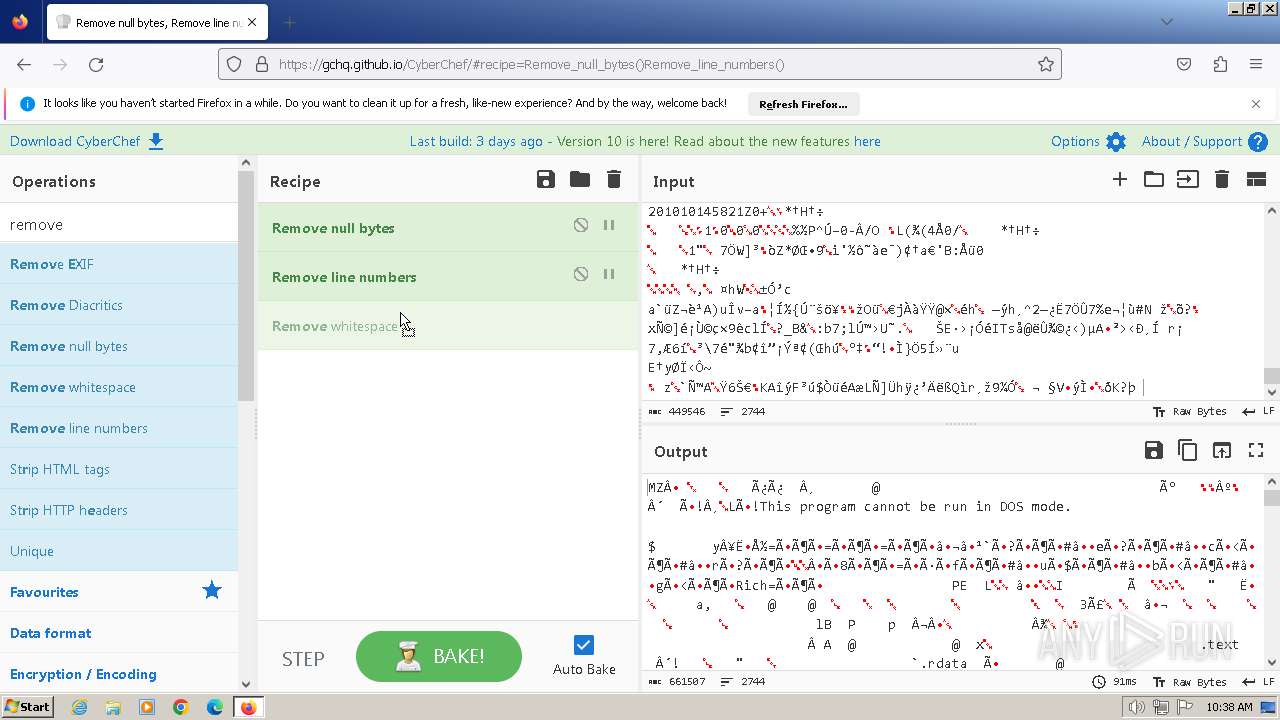Change output end of line sequence LF
The image size is (1280, 720).
pyautogui.click(x=1257, y=682)
